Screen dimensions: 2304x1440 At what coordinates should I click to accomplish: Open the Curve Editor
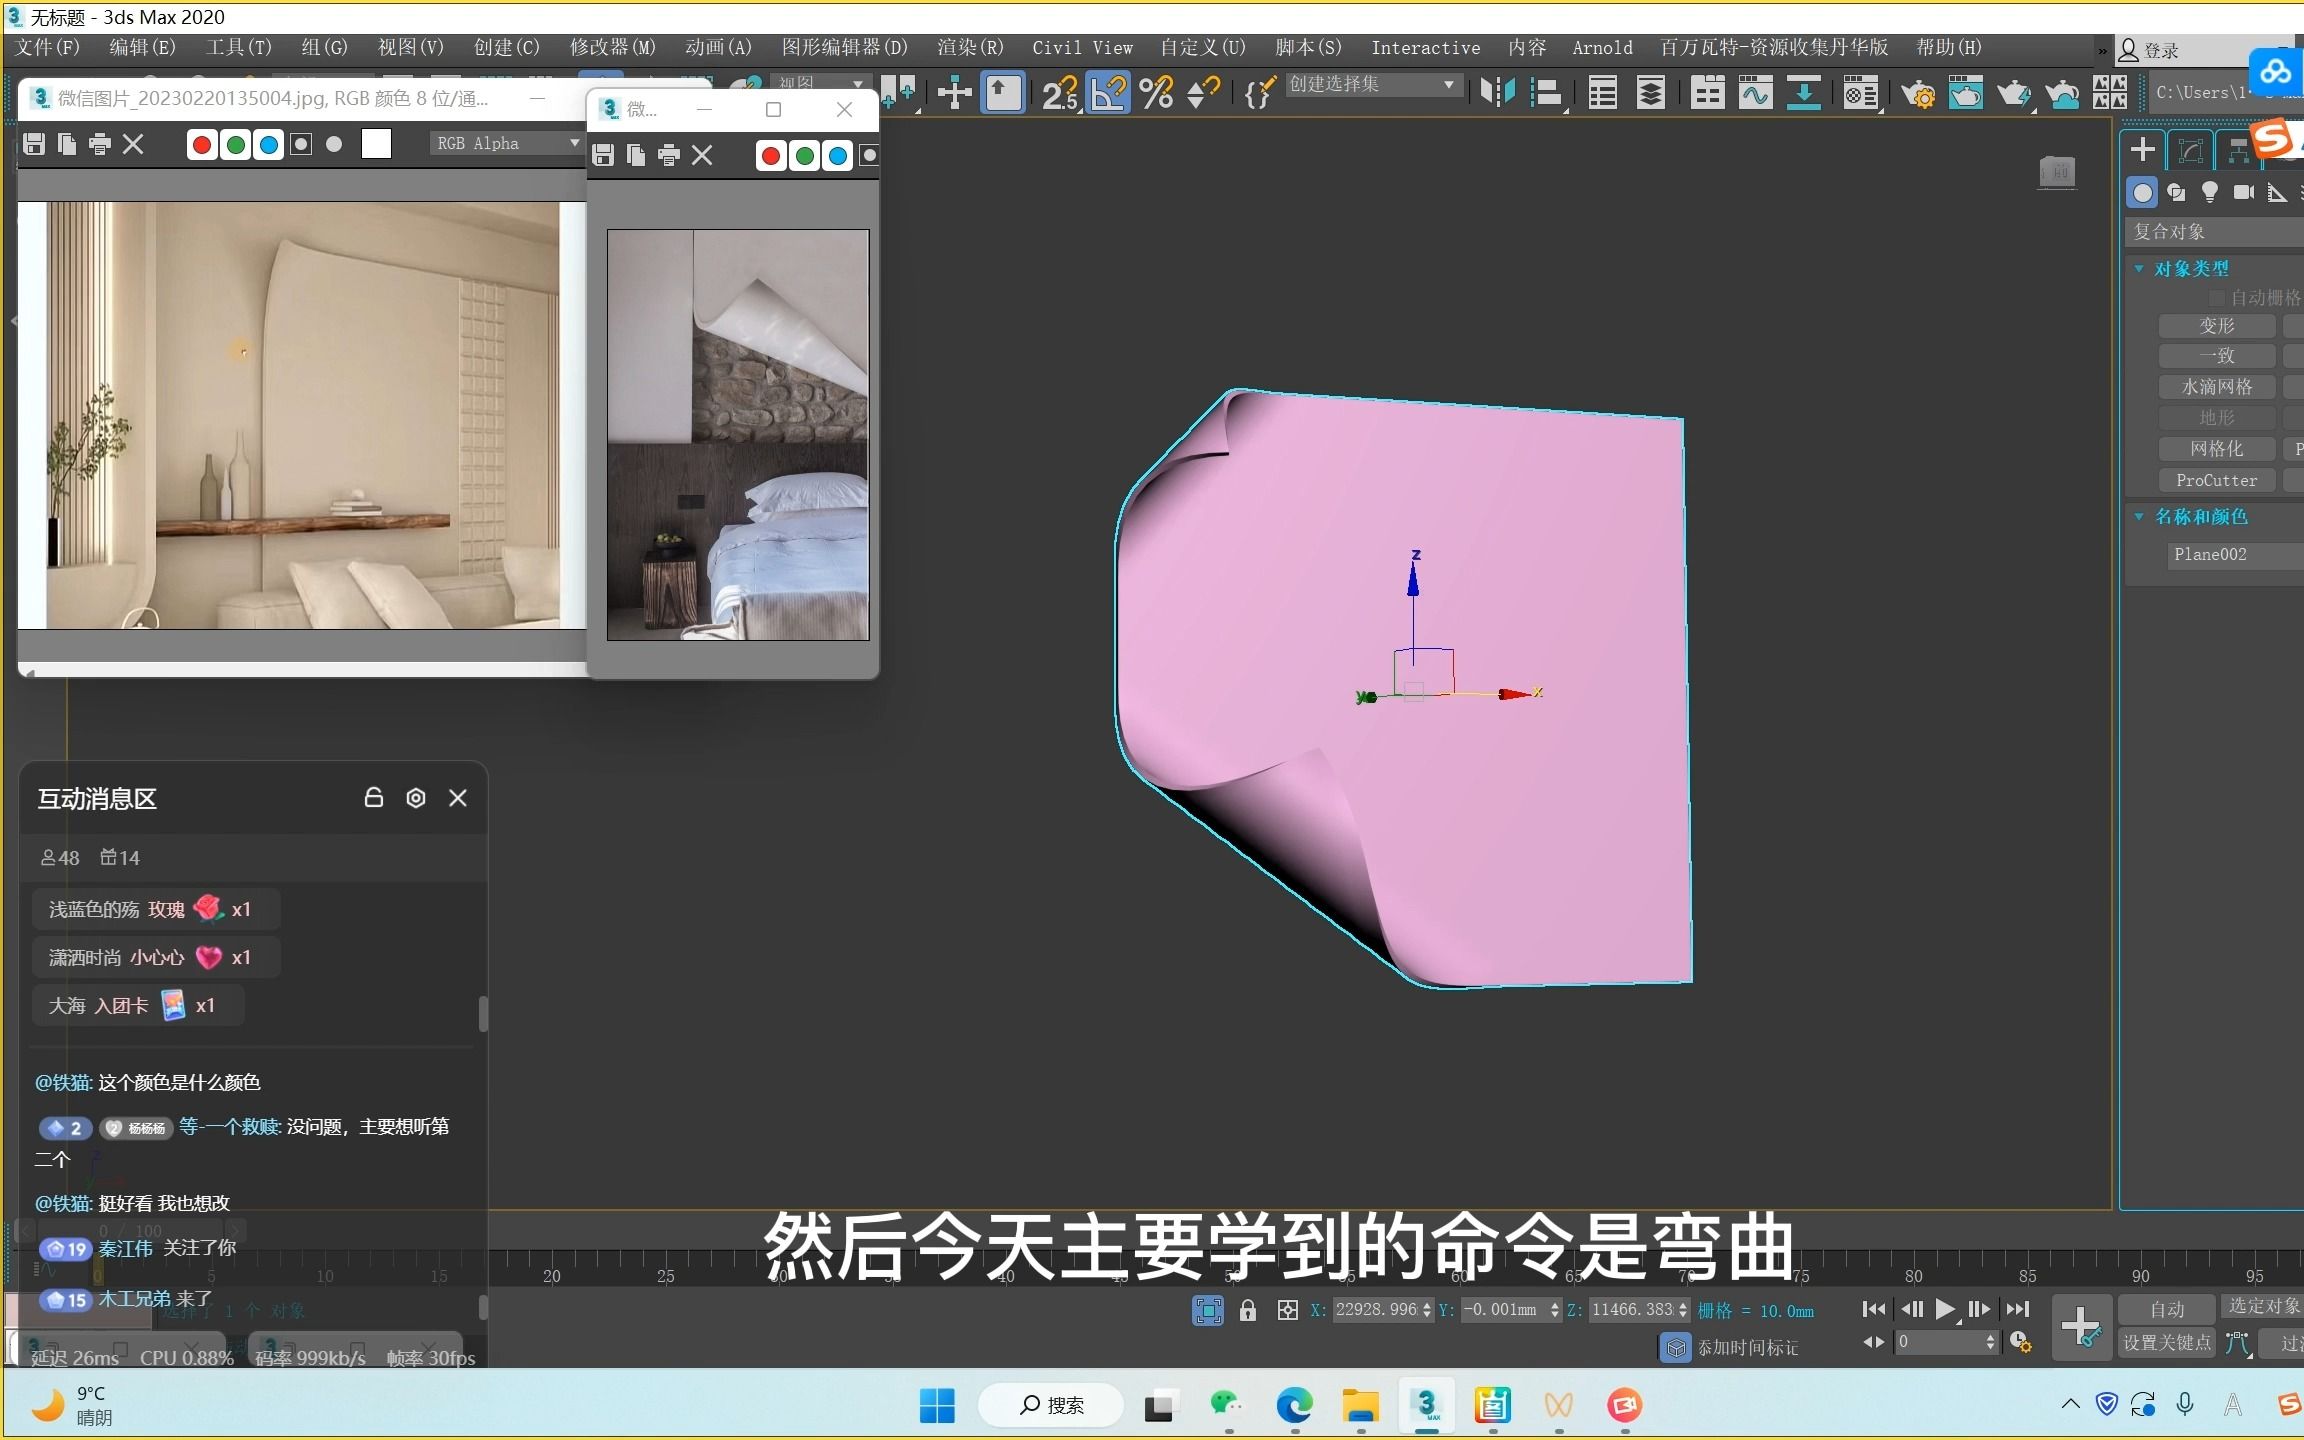pos(1755,93)
